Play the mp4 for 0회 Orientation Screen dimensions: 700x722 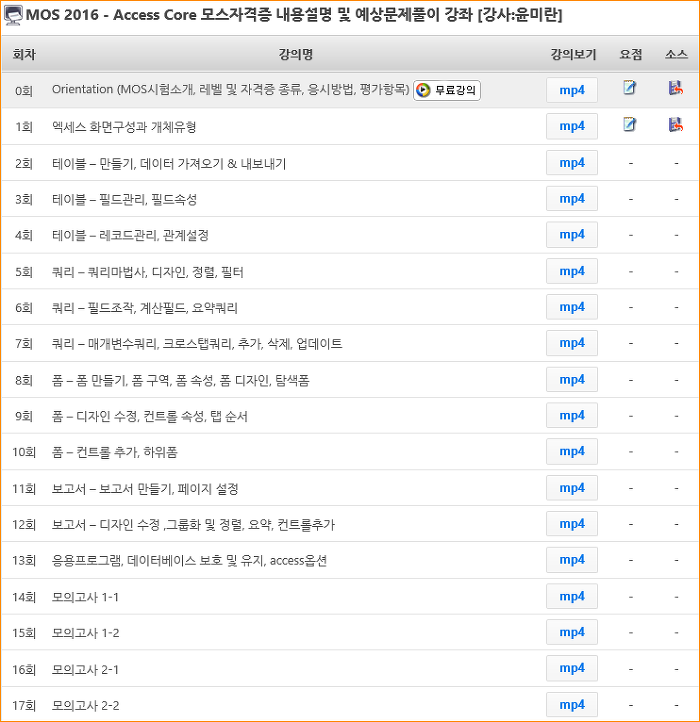[x=572, y=90]
